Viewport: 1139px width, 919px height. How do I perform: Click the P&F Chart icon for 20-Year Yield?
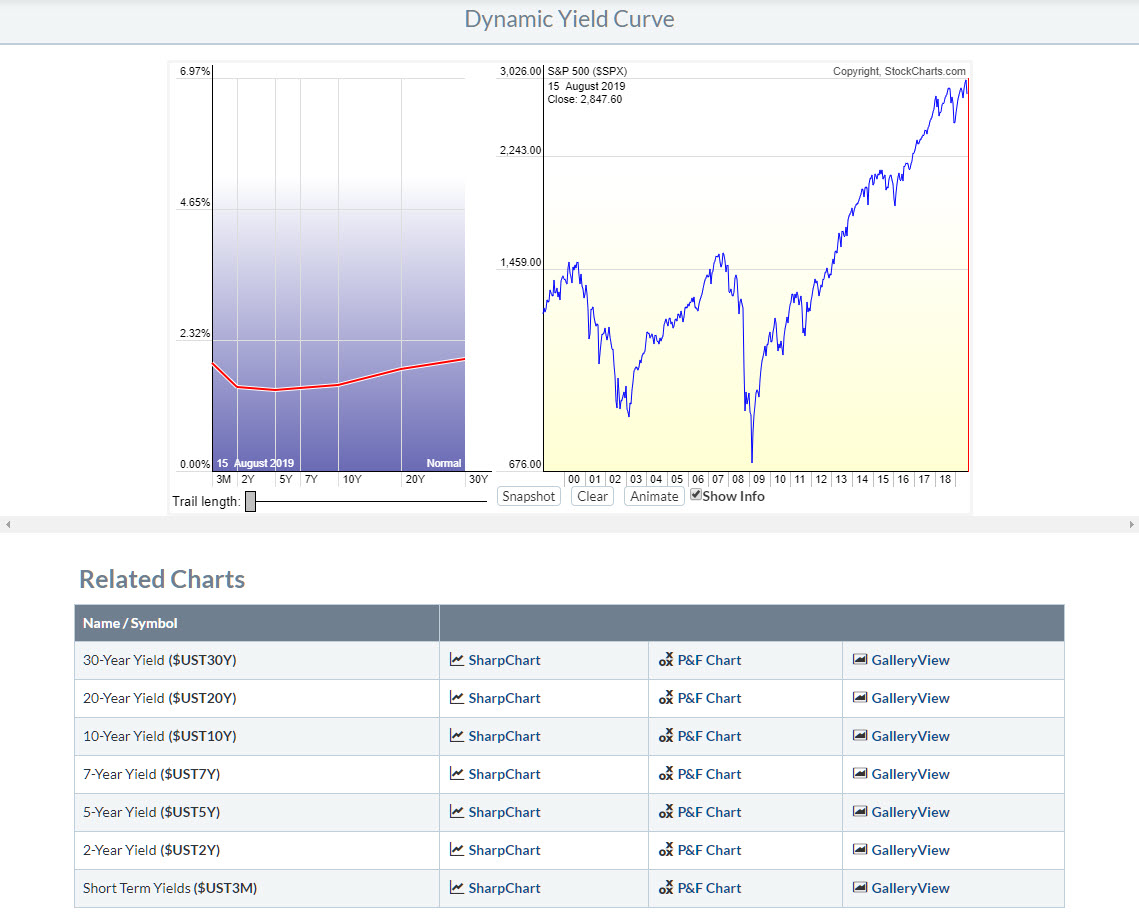point(665,698)
